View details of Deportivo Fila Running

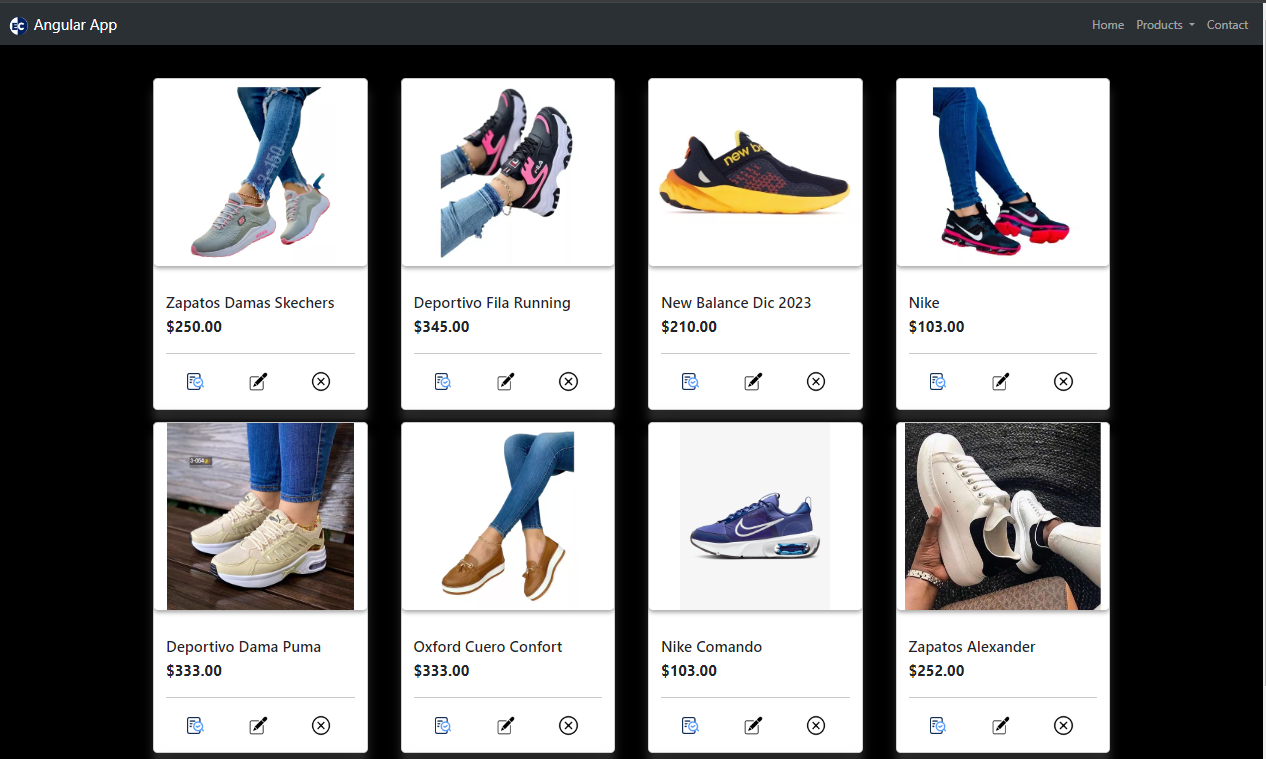click(x=443, y=381)
